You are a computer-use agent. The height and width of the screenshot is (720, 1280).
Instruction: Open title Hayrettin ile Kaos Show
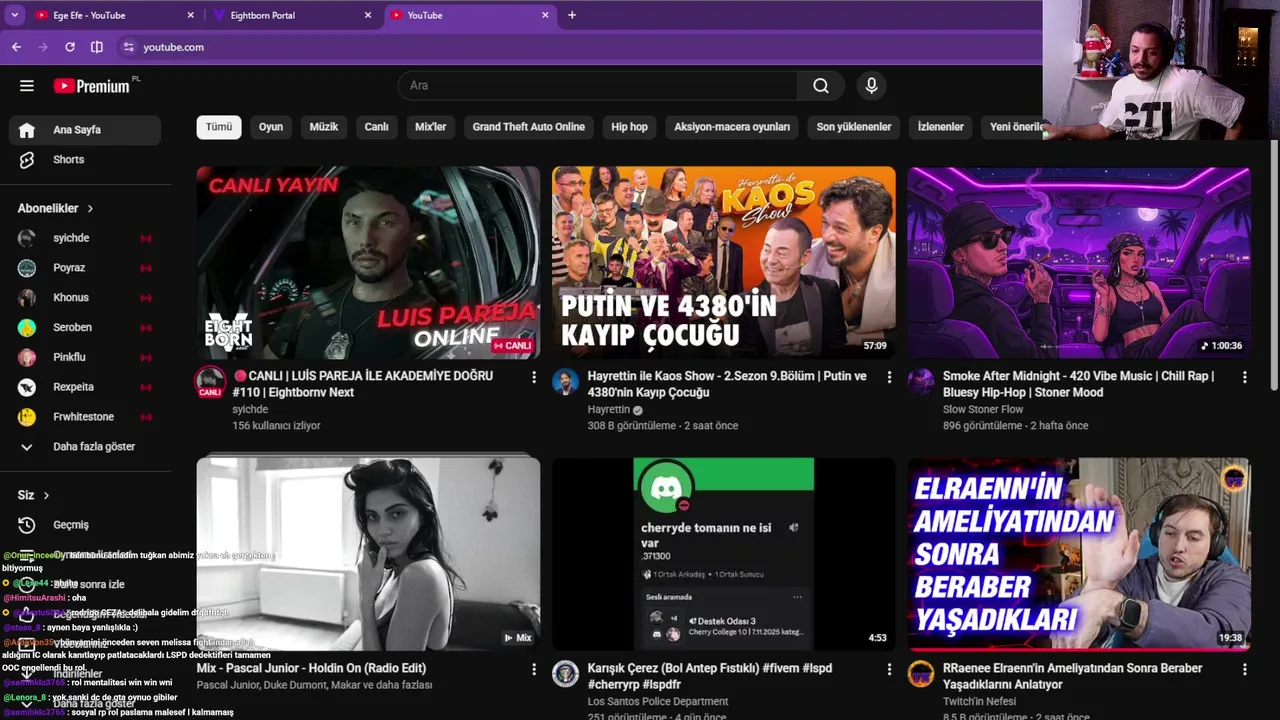[x=727, y=384]
